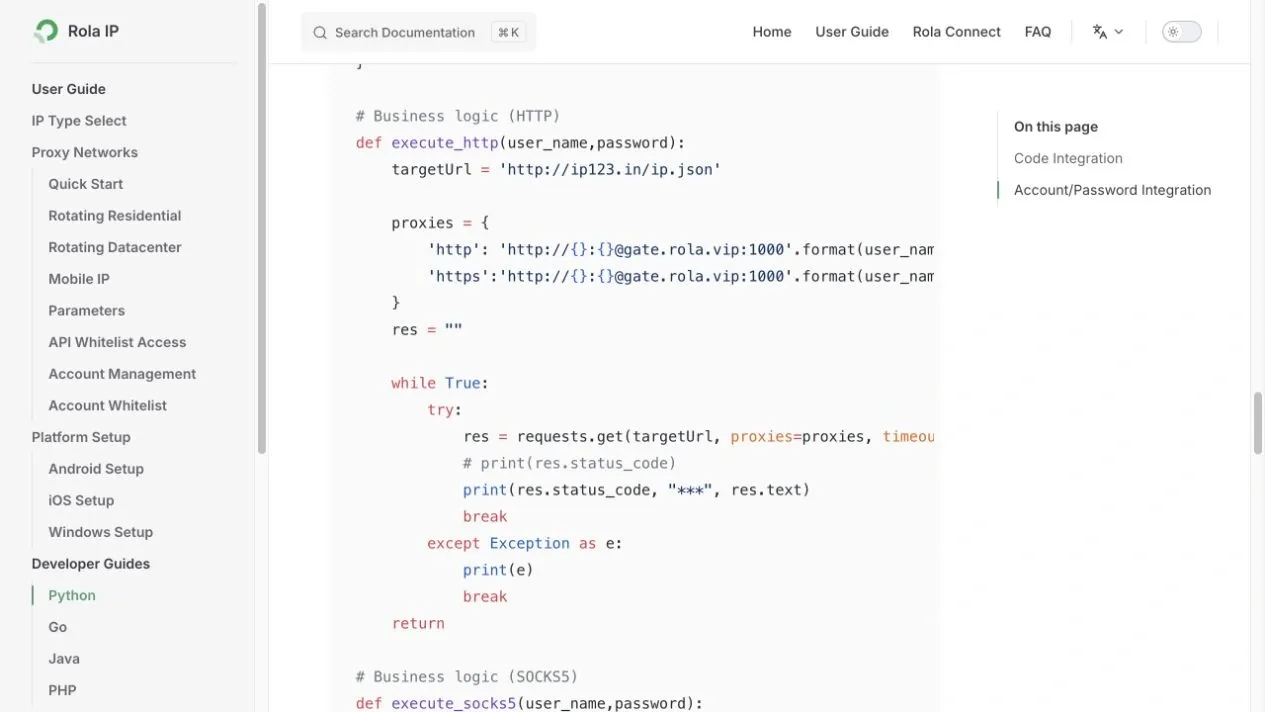
Task: Click the Rola IP site title
Action: click(93, 31)
